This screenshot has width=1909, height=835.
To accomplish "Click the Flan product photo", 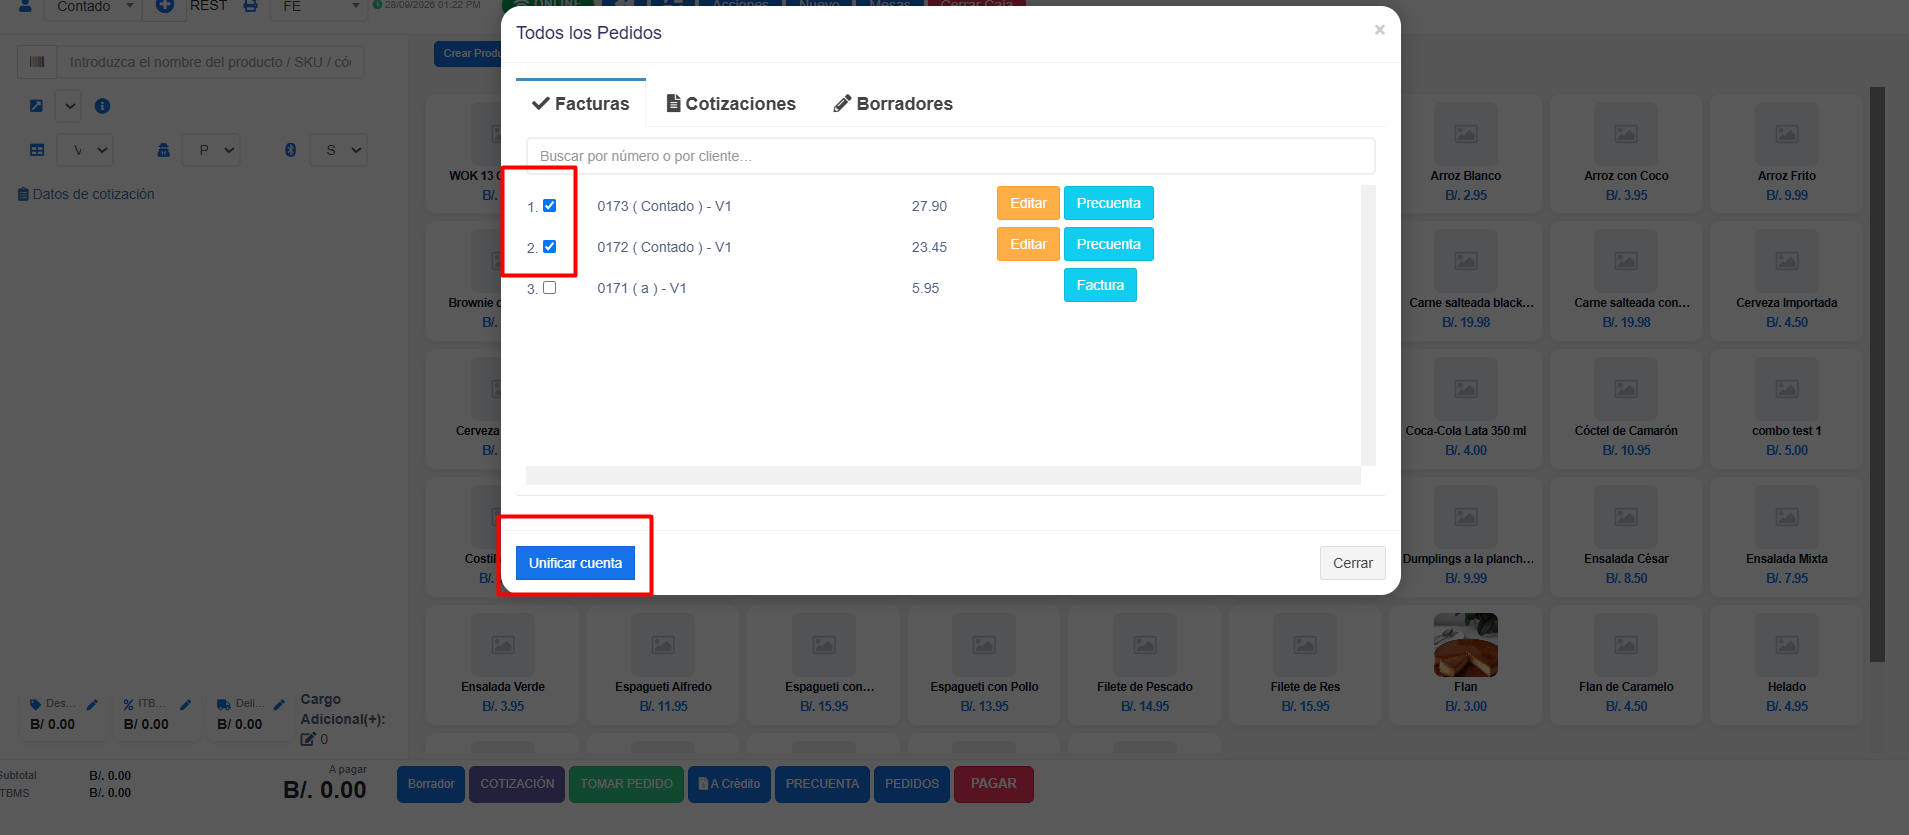I will point(1465,645).
